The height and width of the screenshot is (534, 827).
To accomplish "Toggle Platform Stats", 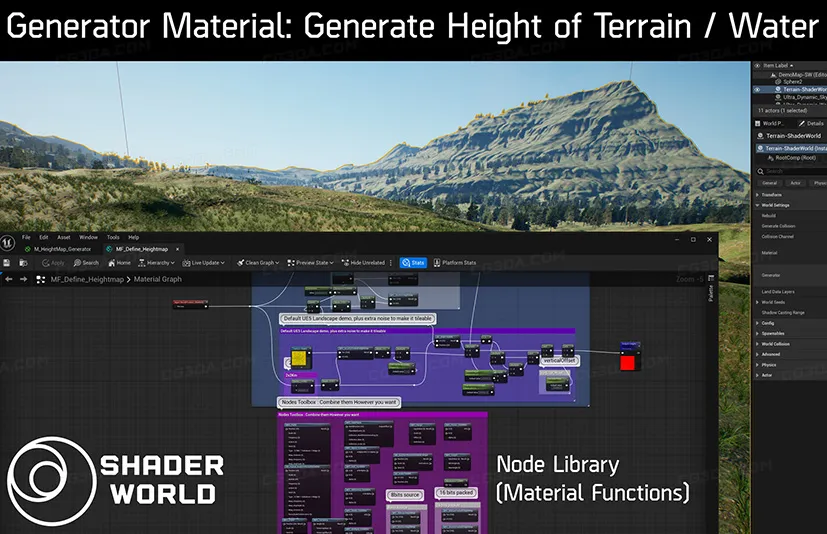I will click(455, 263).
